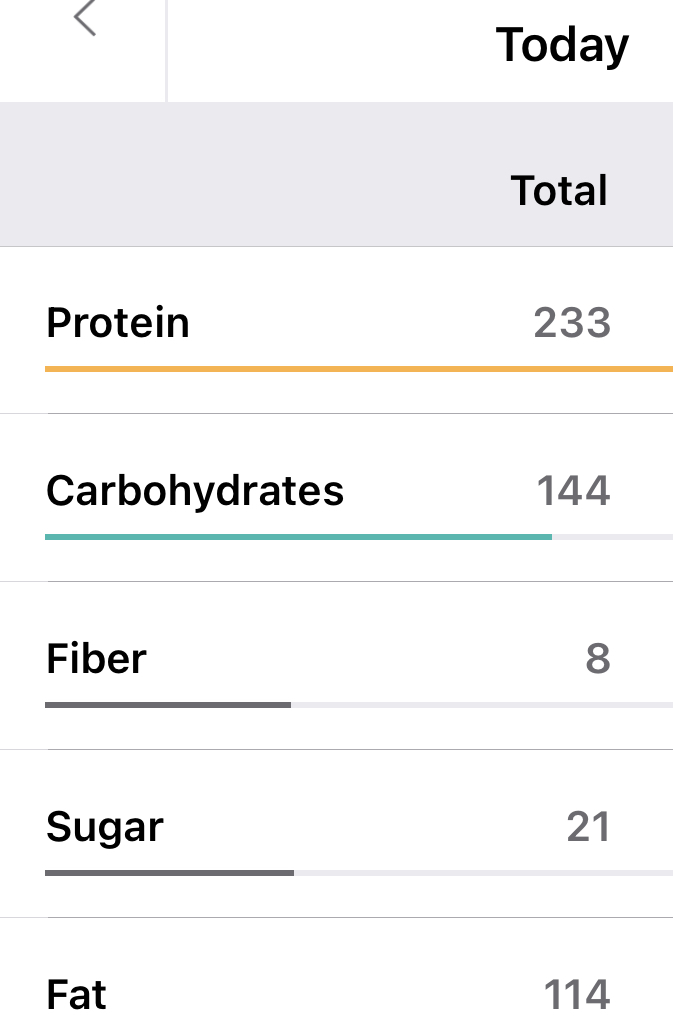Viewport: 673px width, 1034px height.
Task: Select the Fat nutrient label
Action: click(x=76, y=994)
